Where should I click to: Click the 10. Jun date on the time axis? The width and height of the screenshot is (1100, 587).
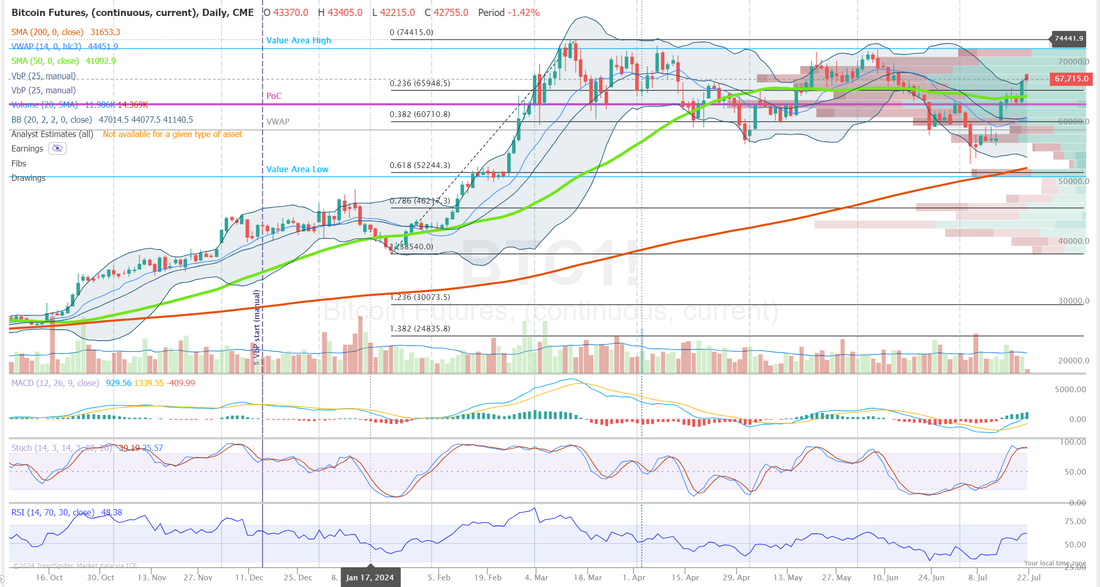[885, 578]
